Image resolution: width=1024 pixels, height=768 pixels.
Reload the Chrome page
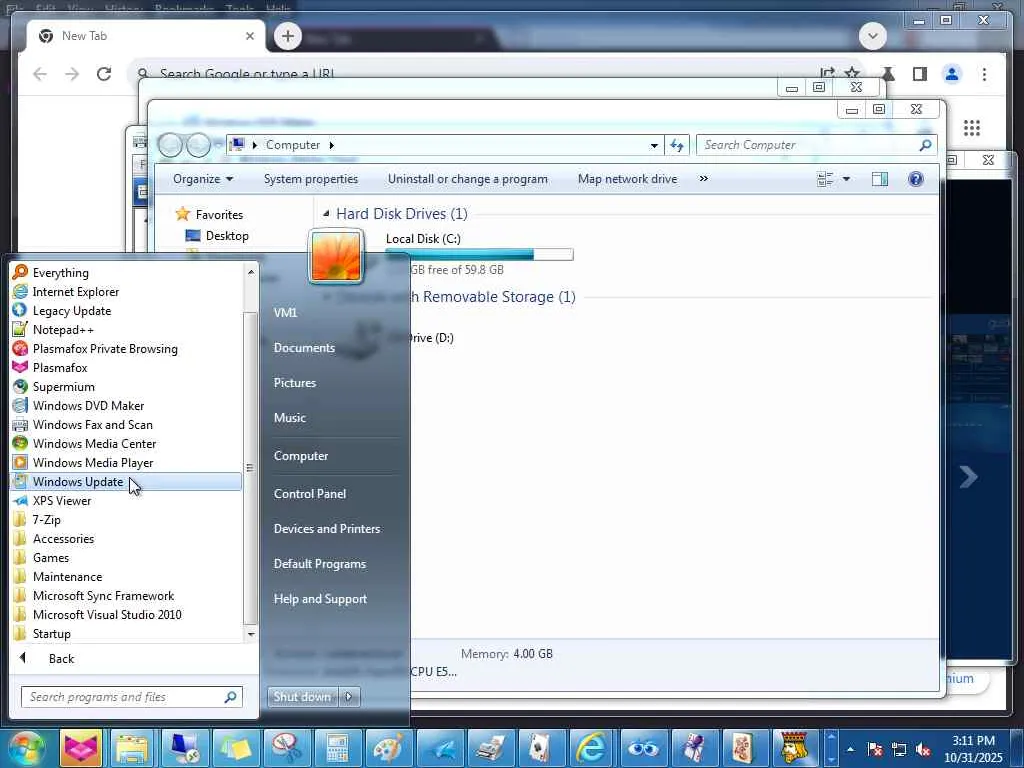[104, 74]
